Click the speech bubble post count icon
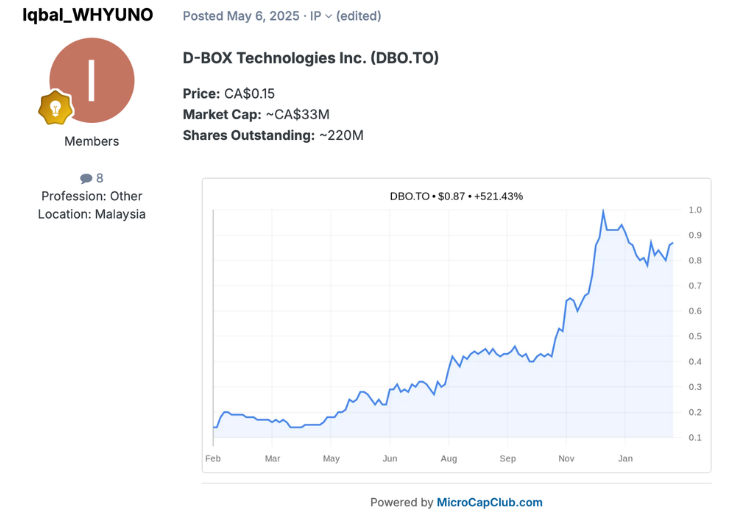The width and height of the screenshot is (729, 515). (86, 179)
